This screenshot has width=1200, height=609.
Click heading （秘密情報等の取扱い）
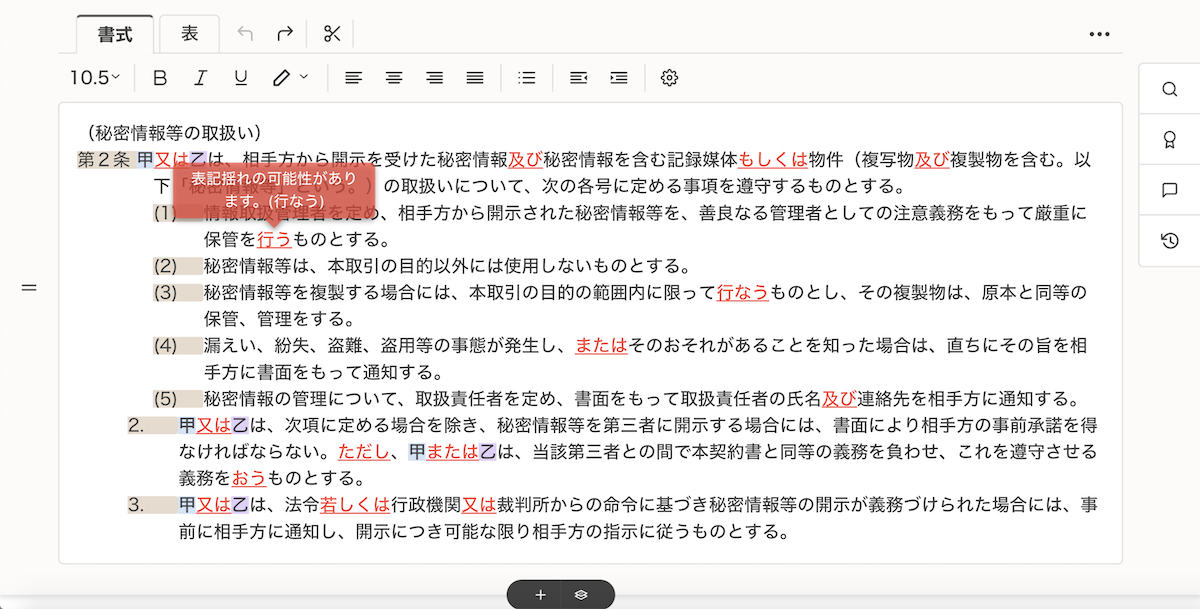(172, 132)
